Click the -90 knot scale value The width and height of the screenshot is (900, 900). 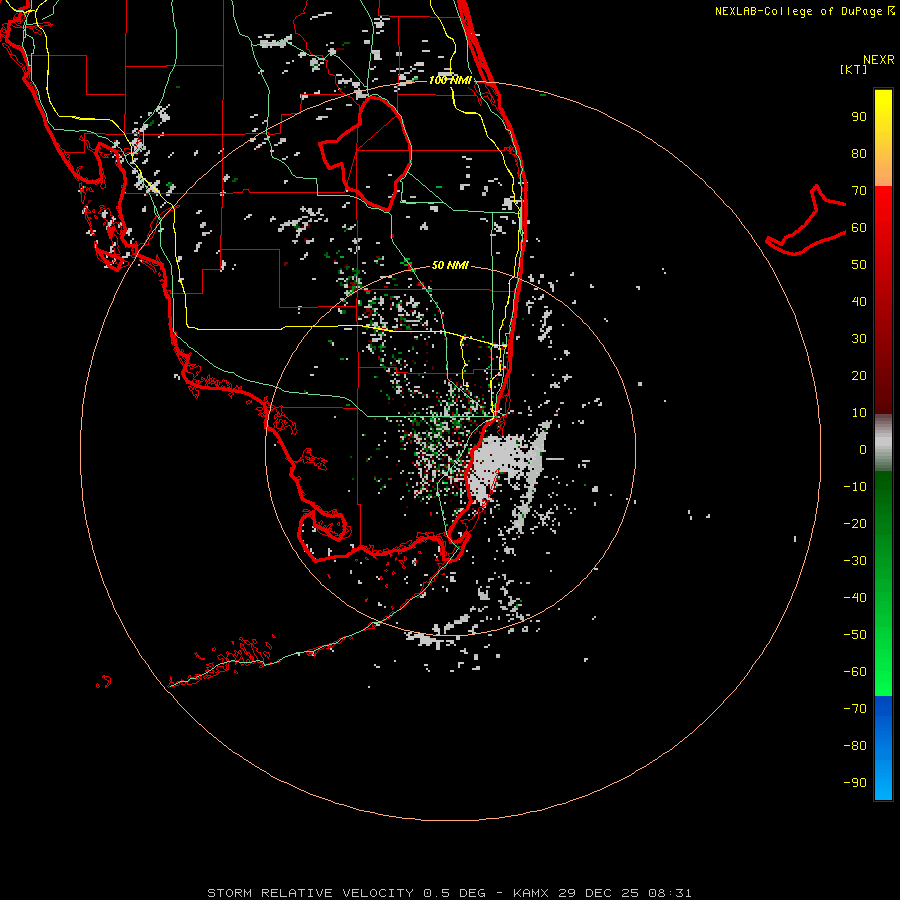[855, 783]
